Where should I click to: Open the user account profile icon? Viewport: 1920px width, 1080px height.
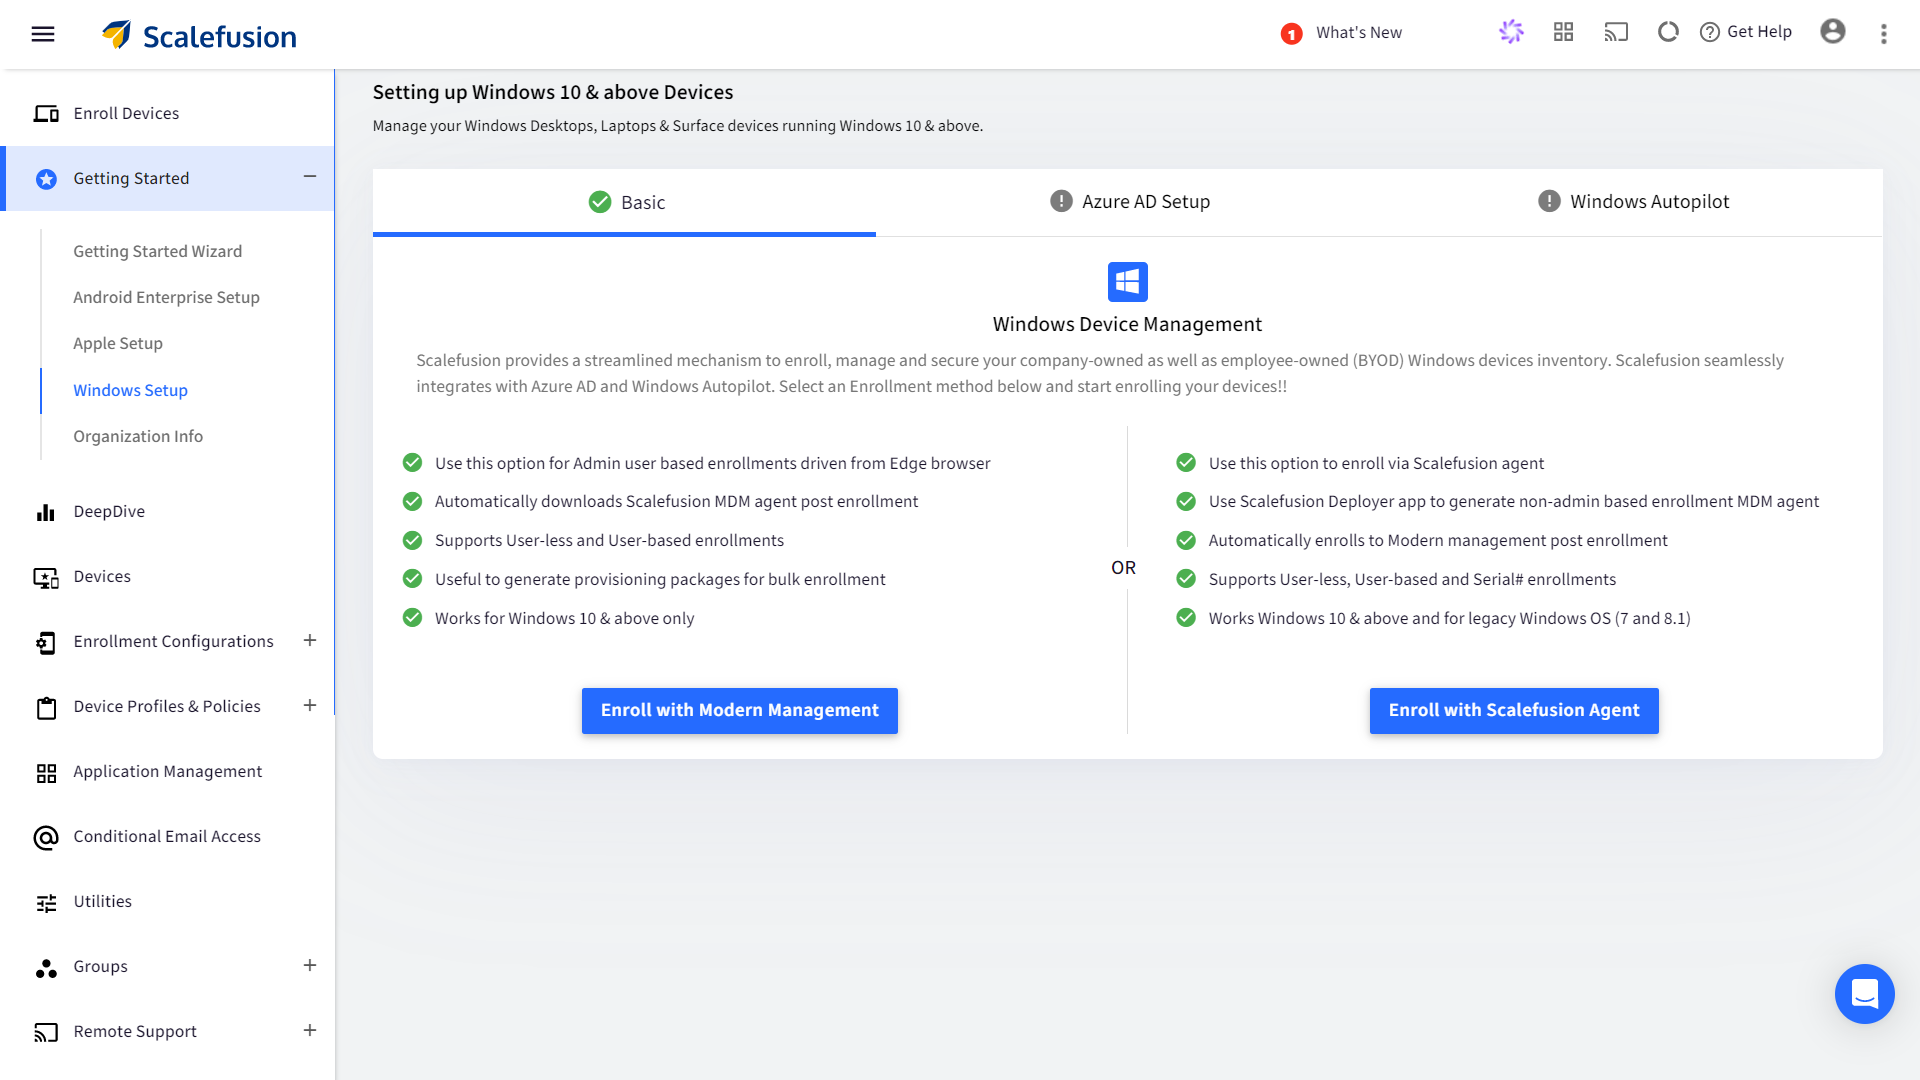[1832, 32]
